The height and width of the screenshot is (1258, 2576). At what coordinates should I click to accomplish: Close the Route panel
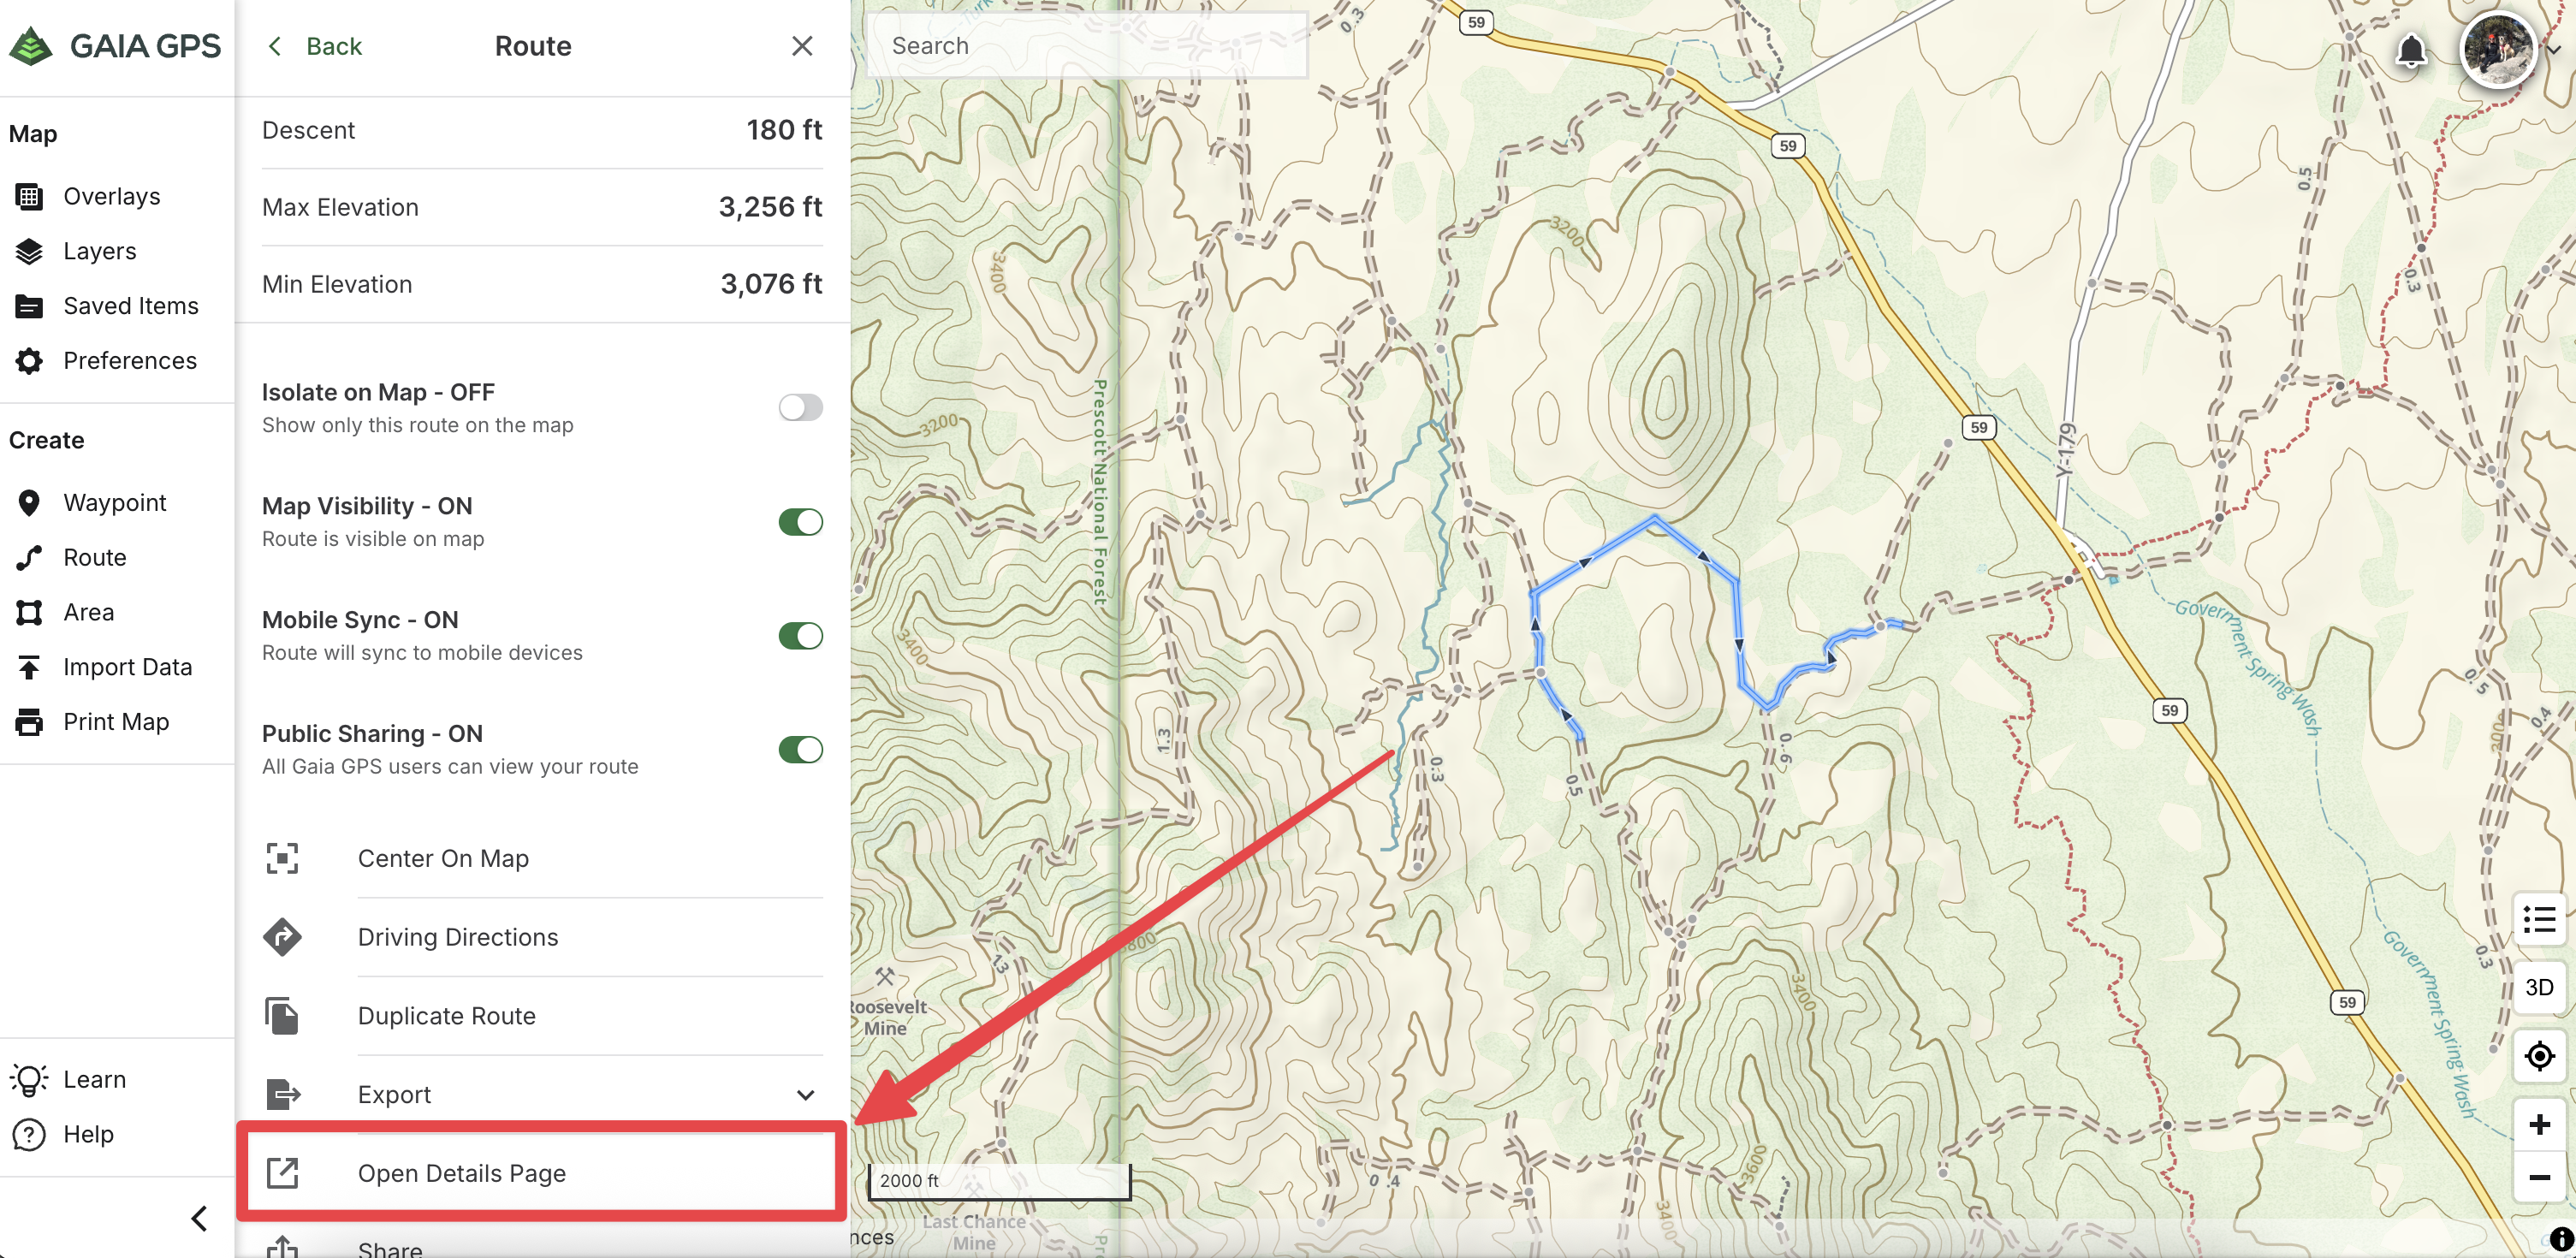pyautogui.click(x=801, y=46)
